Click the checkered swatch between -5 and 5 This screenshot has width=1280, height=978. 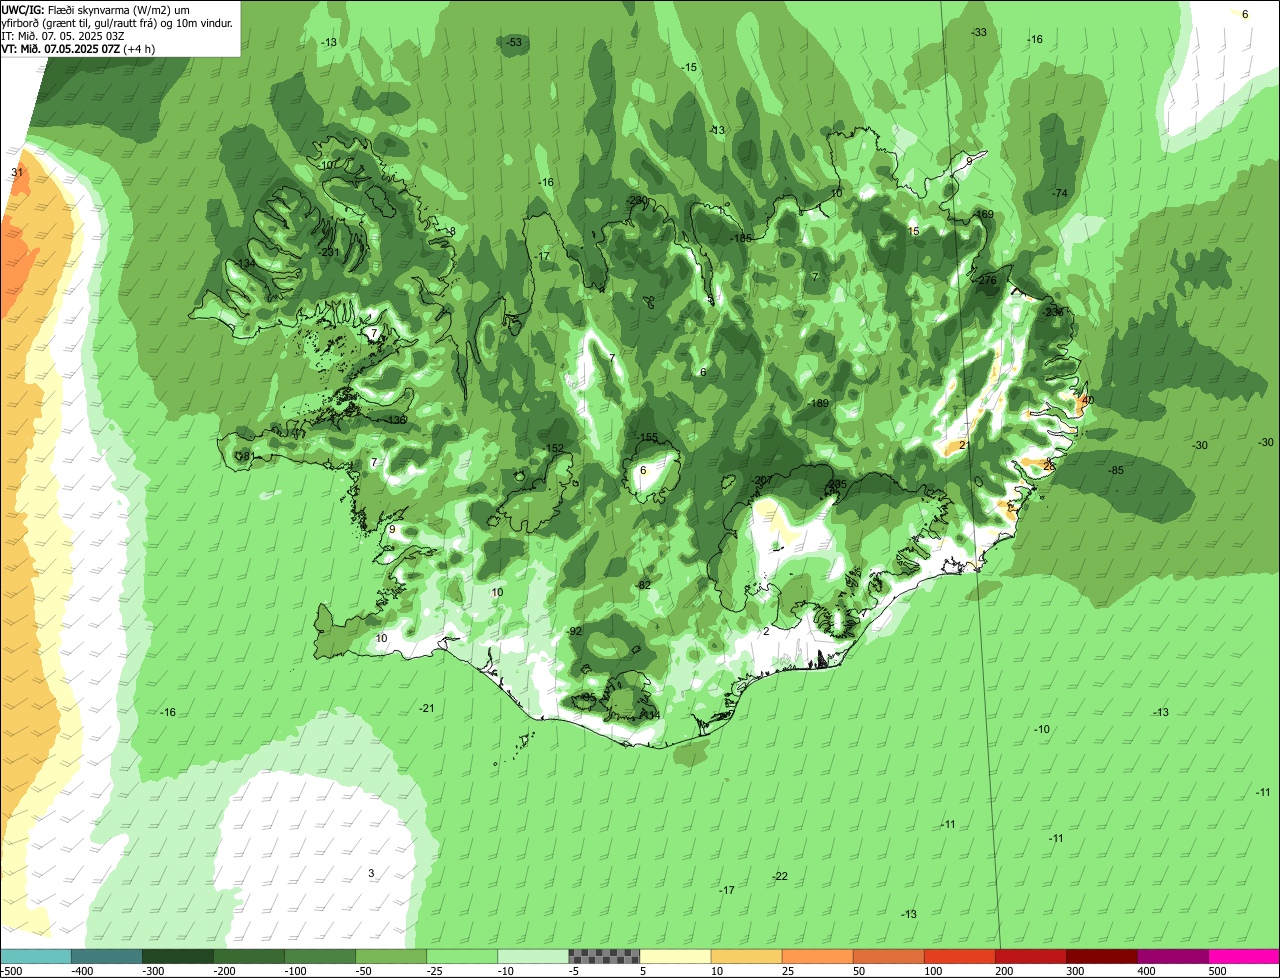click(x=604, y=957)
